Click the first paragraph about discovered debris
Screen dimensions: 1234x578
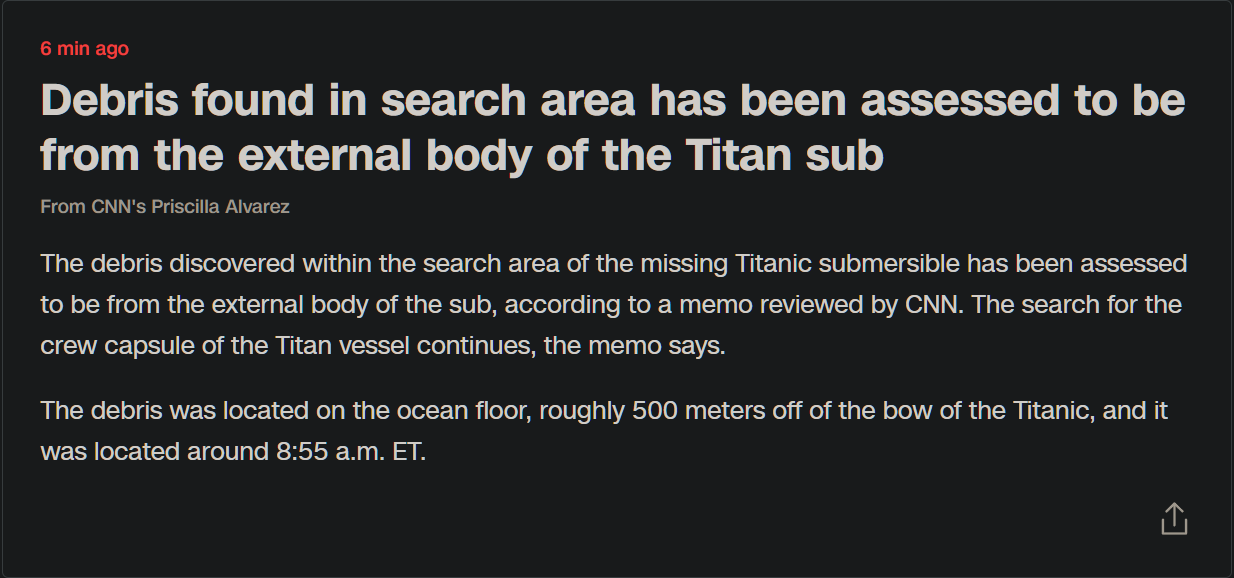[612, 305]
